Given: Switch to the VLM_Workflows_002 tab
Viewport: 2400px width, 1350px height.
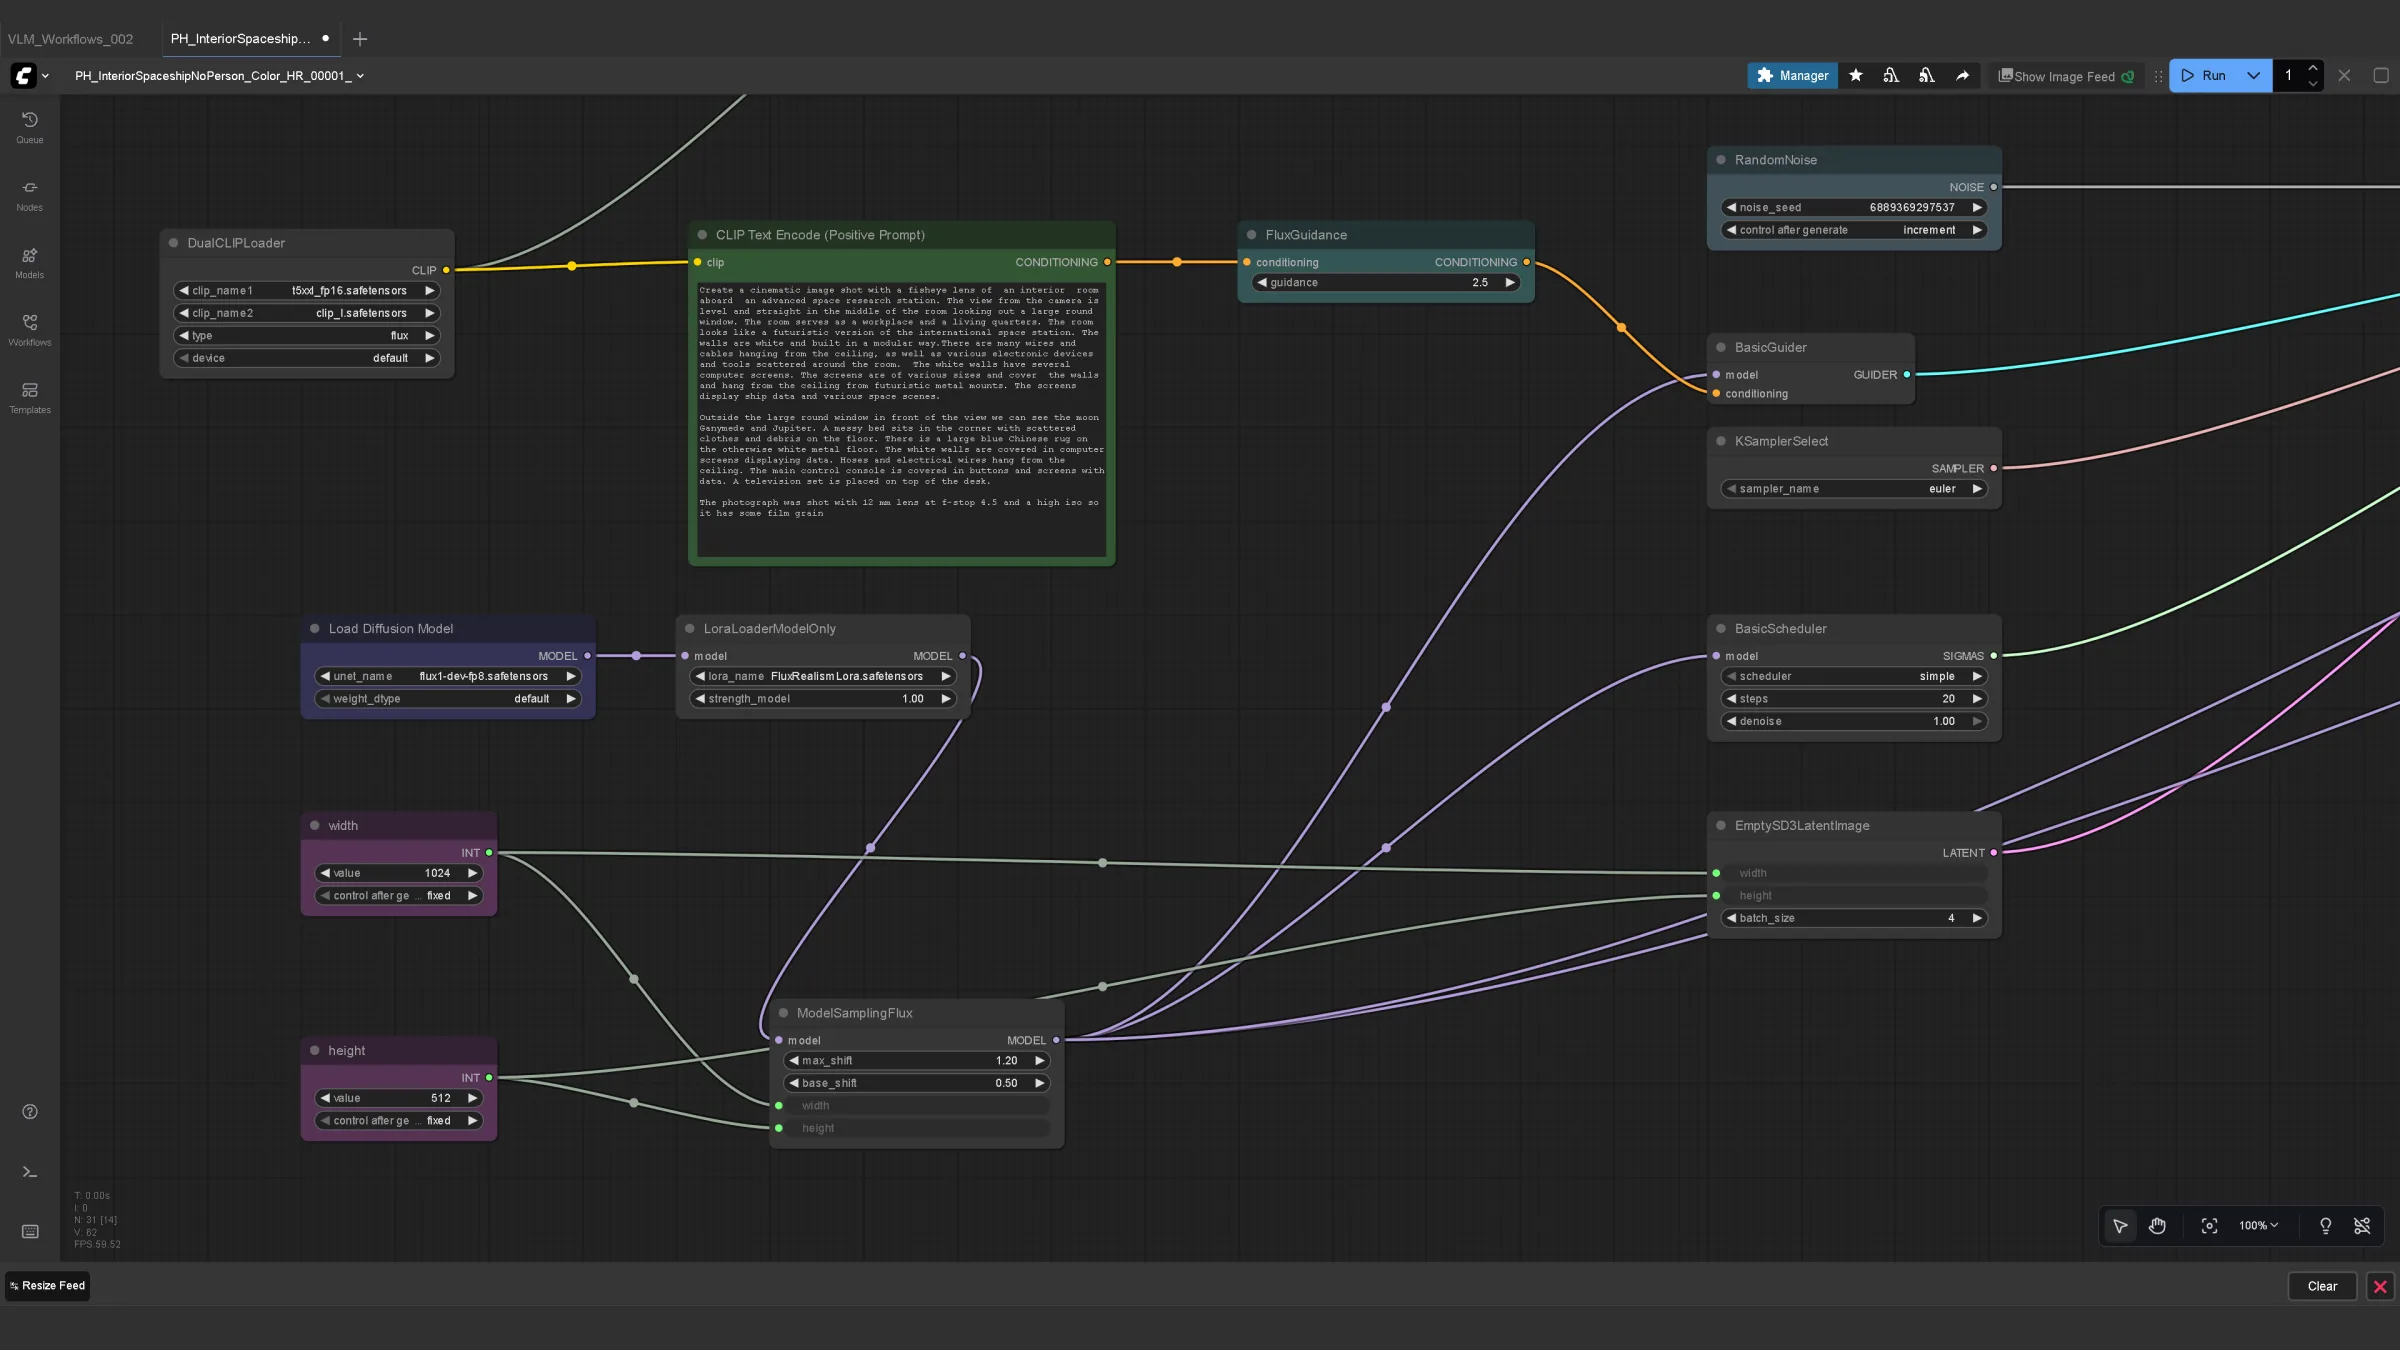Looking at the screenshot, I should click(71, 39).
